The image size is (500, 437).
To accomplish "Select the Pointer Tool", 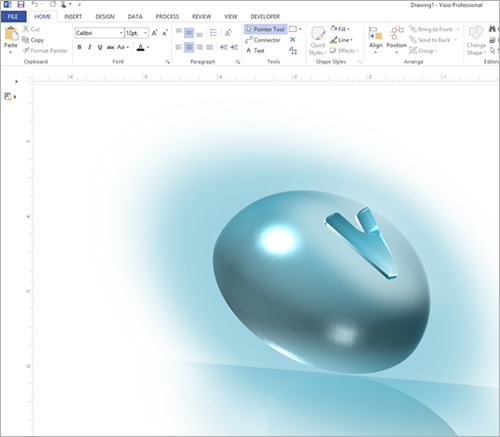I will coord(265,29).
